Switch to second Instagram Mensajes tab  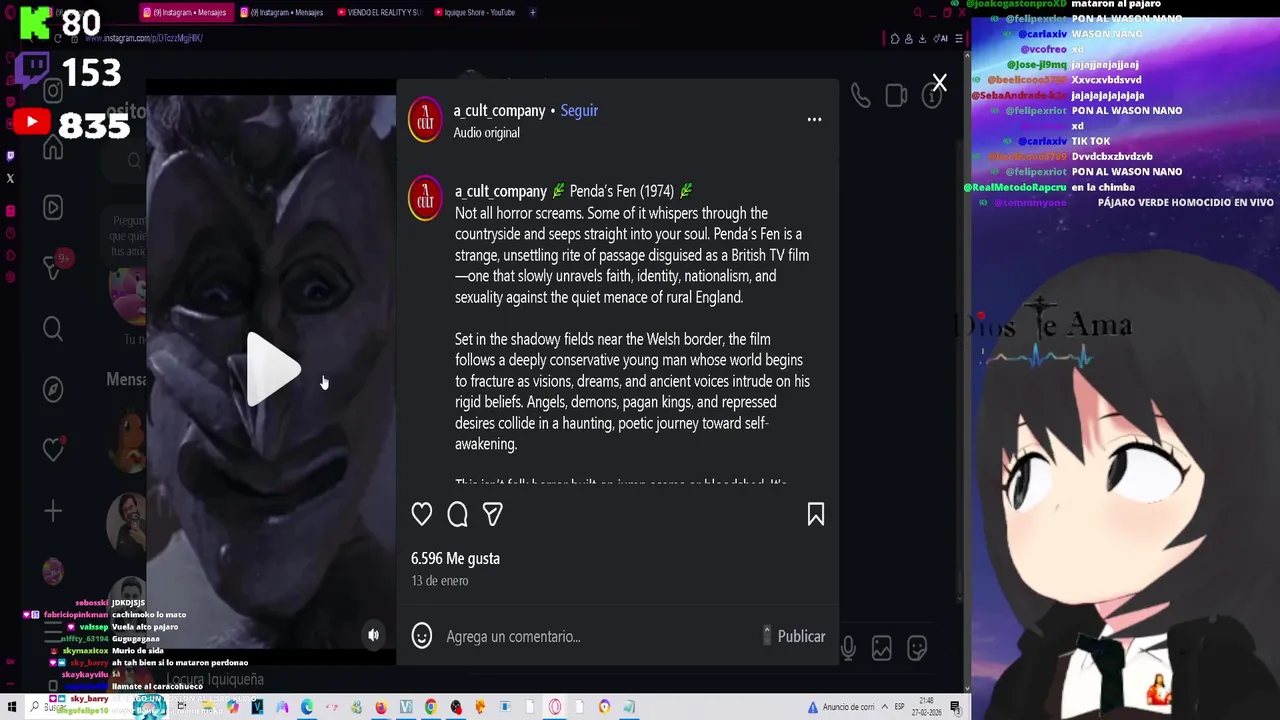coord(282,13)
